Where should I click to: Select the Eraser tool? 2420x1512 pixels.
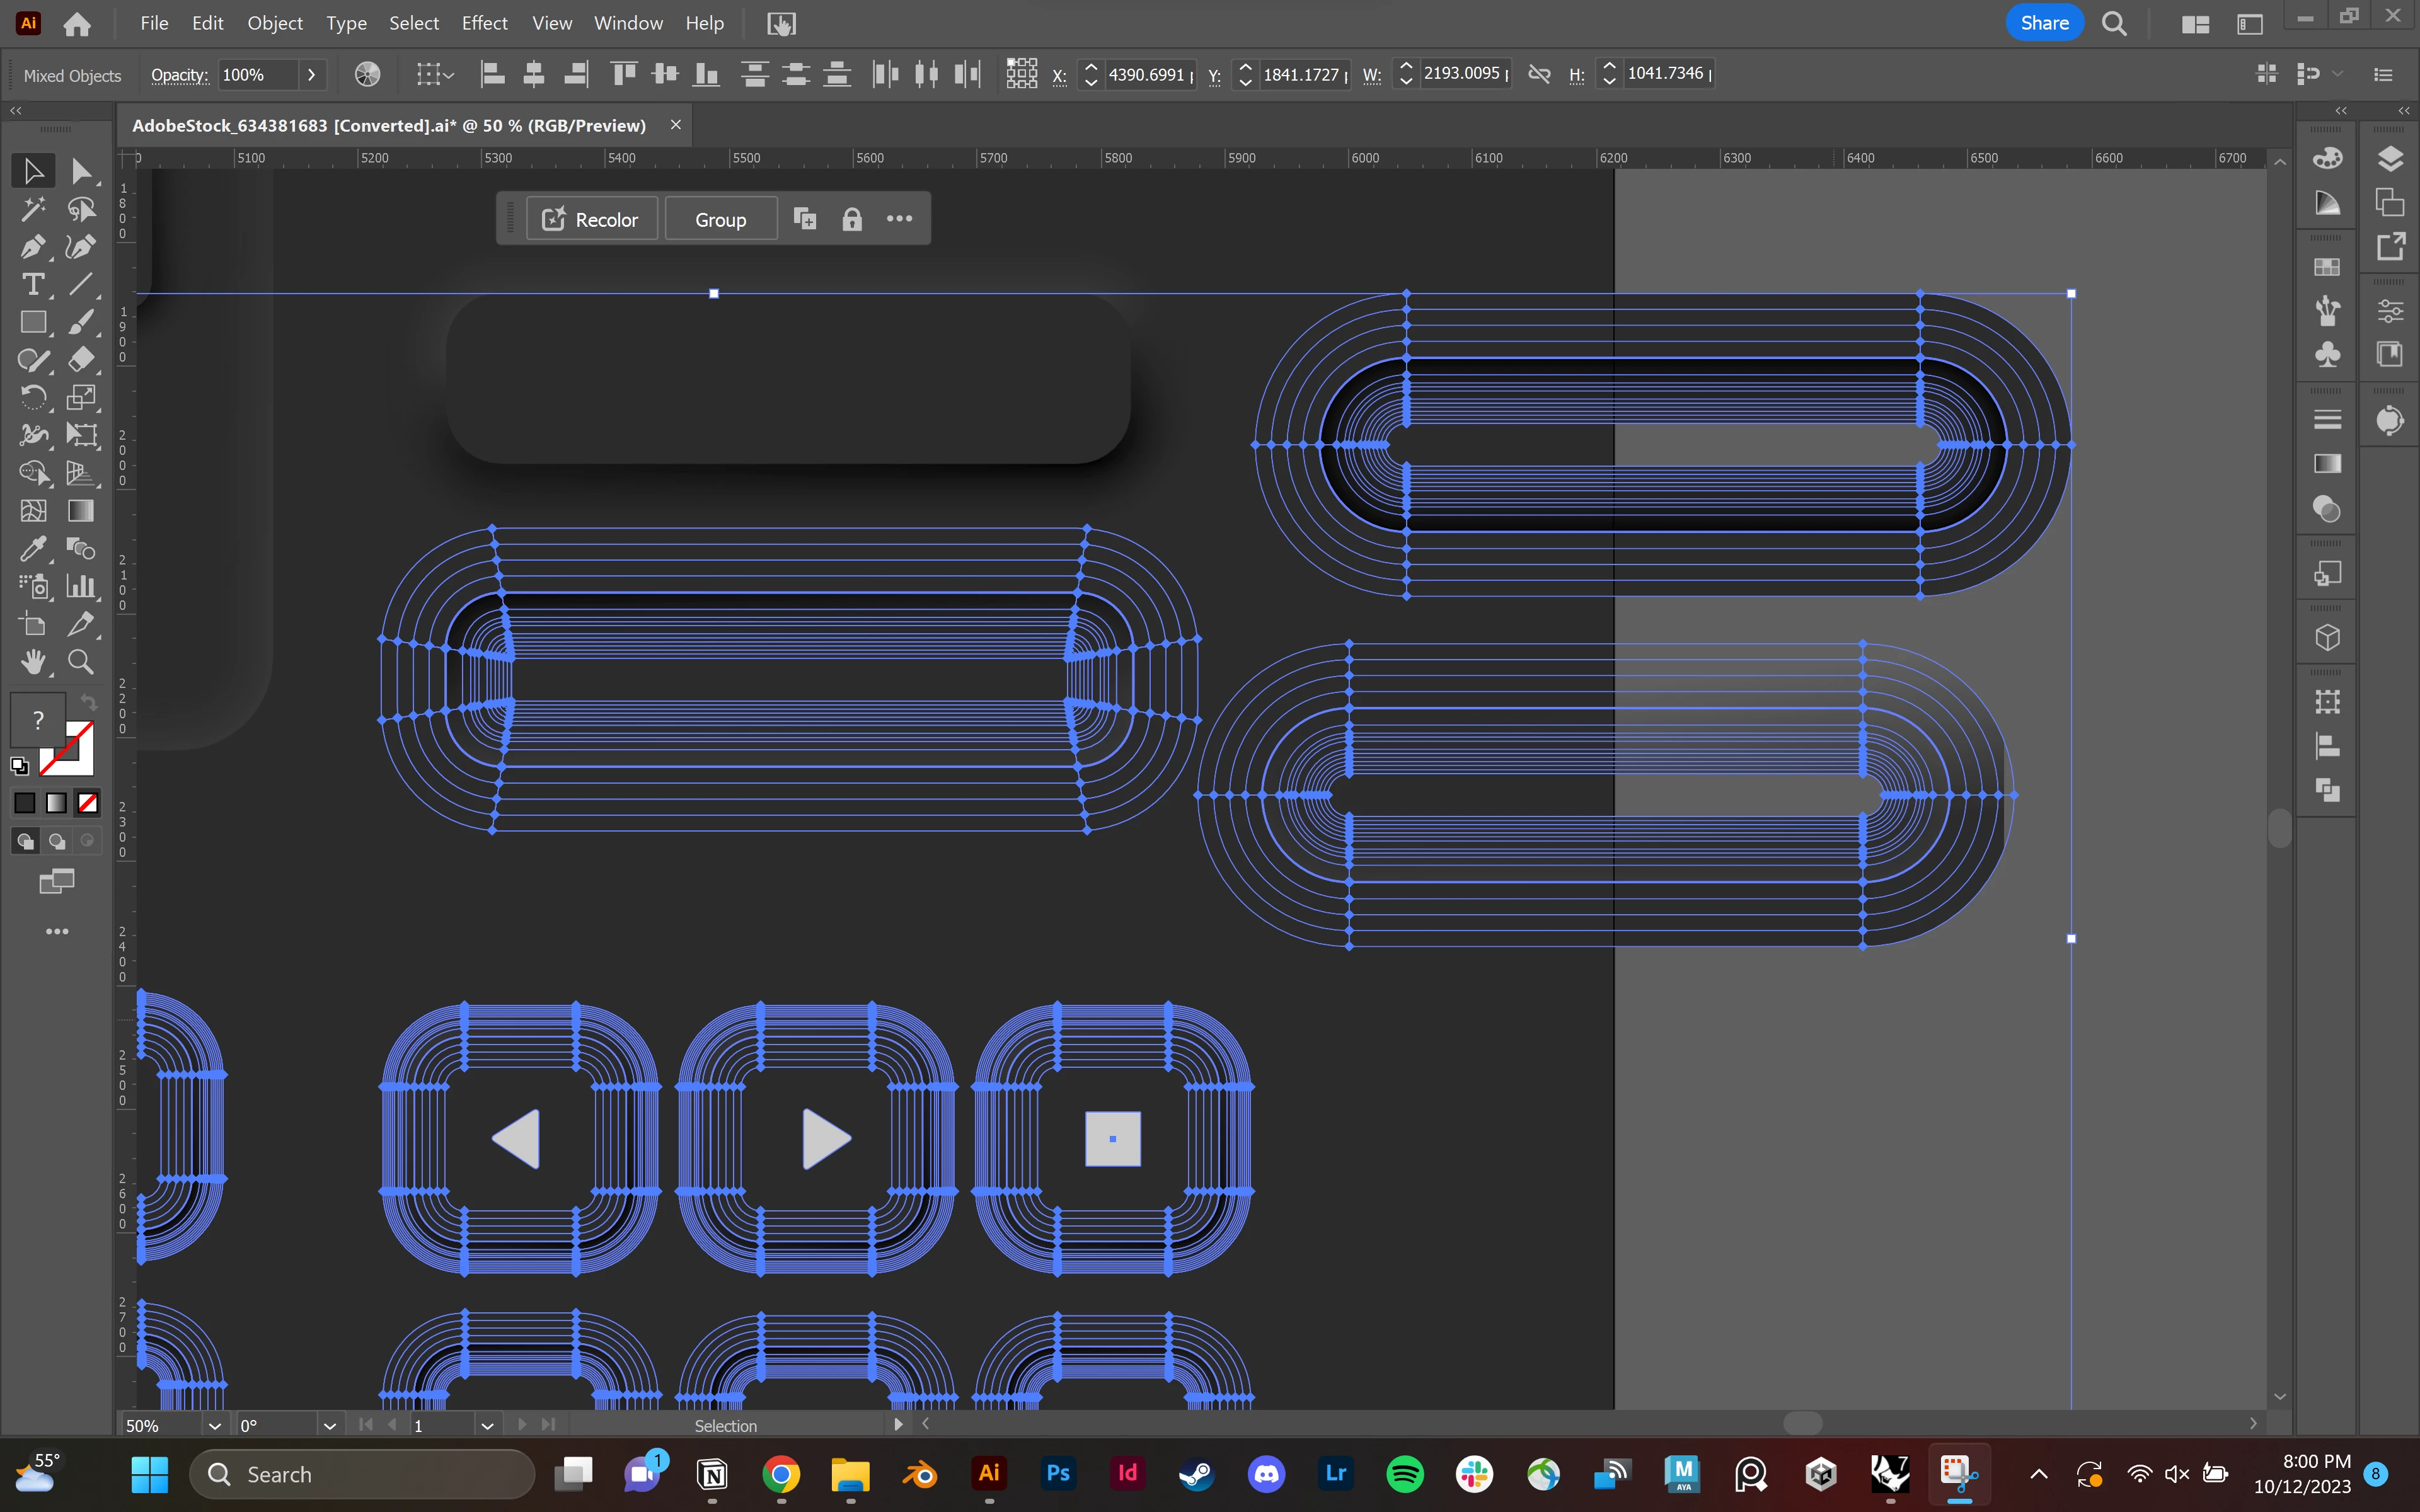pos(81,359)
